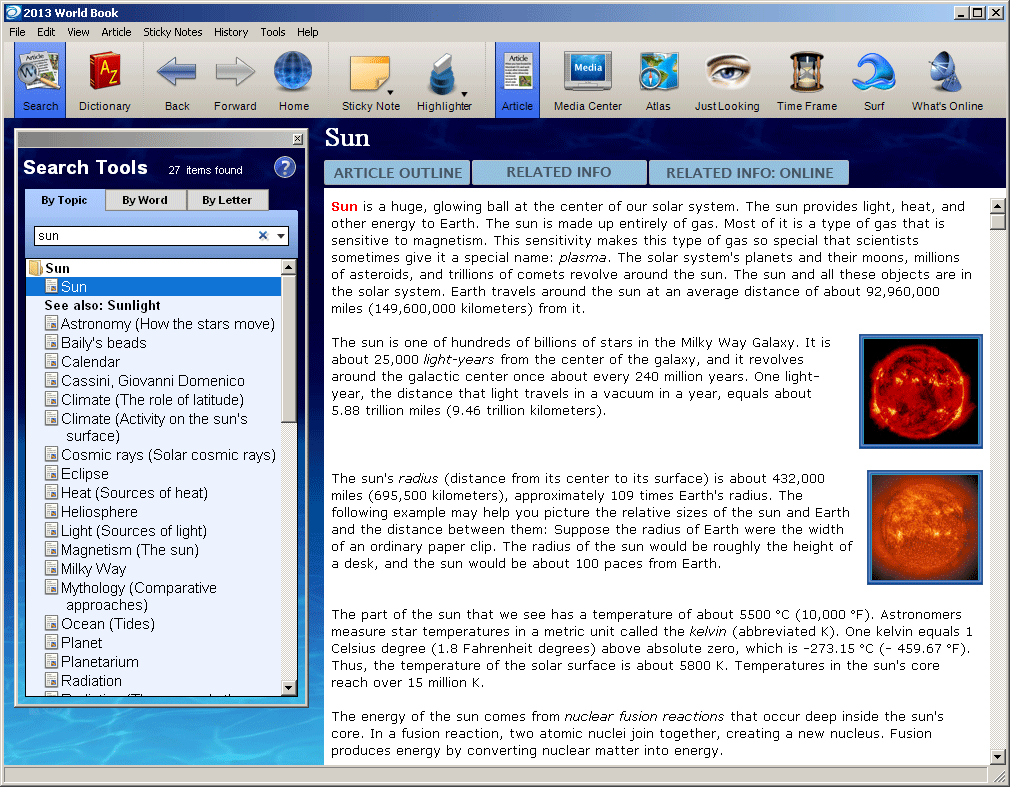Open the Search tool in toolbar

[40, 81]
